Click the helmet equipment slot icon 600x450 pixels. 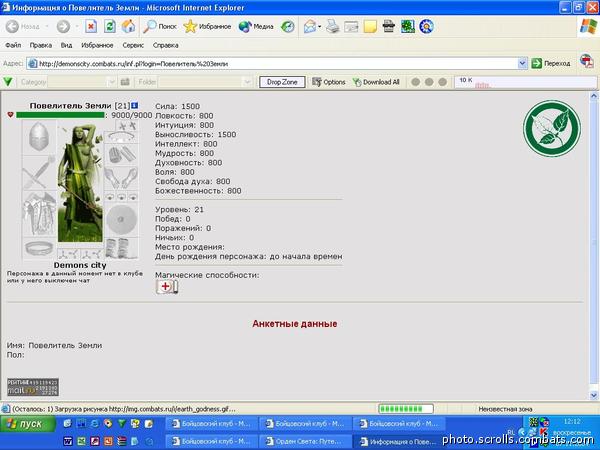[x=39, y=137]
